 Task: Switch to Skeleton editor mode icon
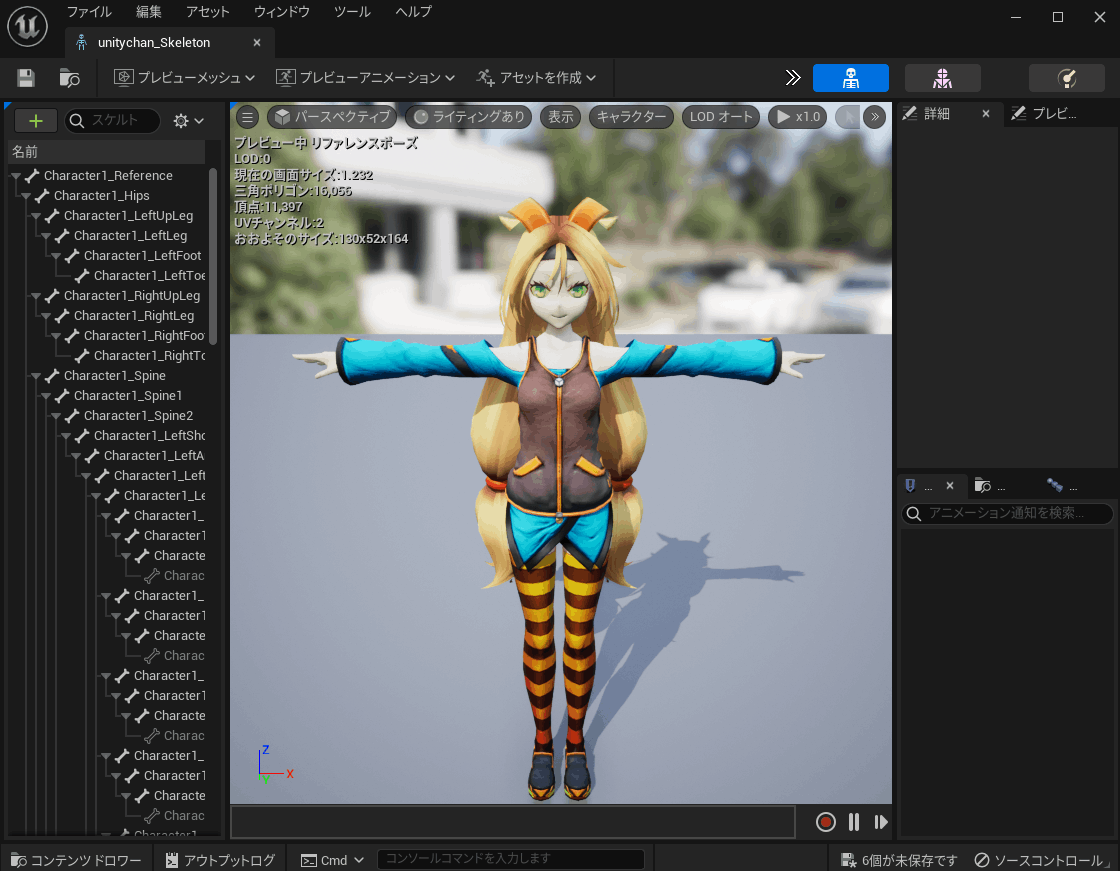[x=850, y=78]
